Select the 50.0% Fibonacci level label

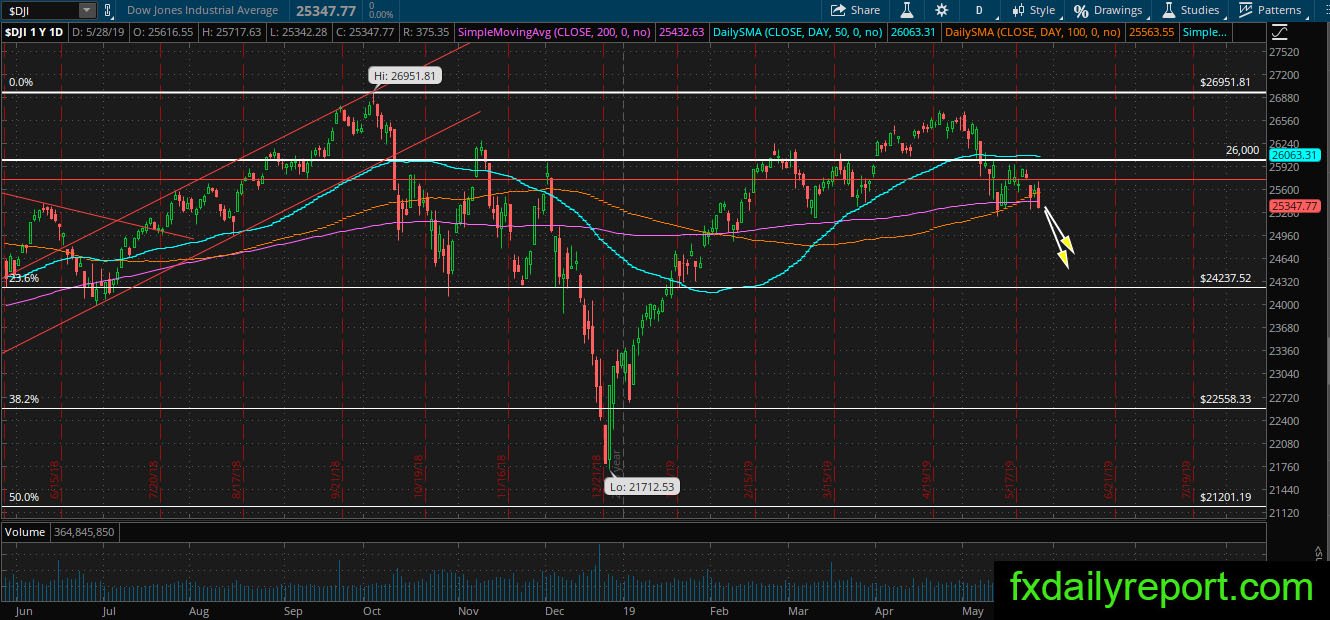click(23, 497)
